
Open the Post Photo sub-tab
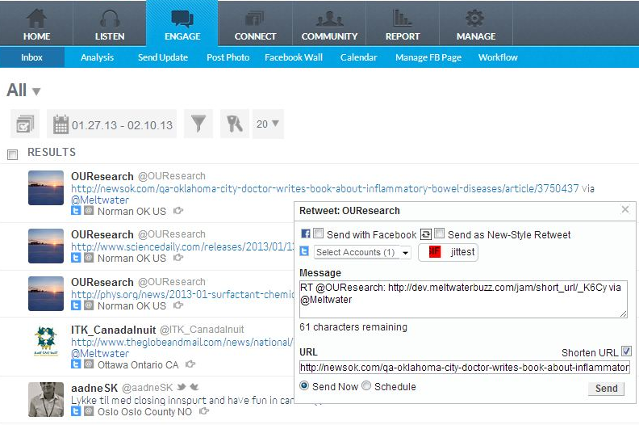click(x=228, y=58)
